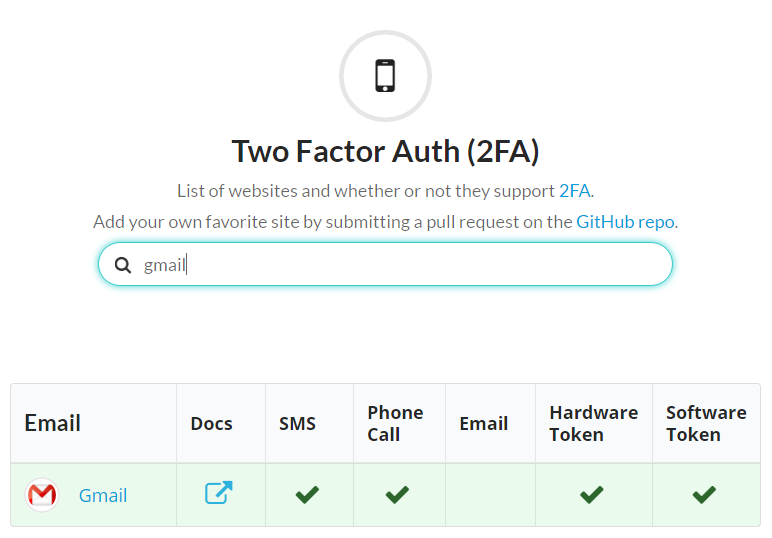The width and height of the screenshot is (772, 538).
Task: Click Gmail's Phone Call support checkmark
Action: tap(397, 494)
